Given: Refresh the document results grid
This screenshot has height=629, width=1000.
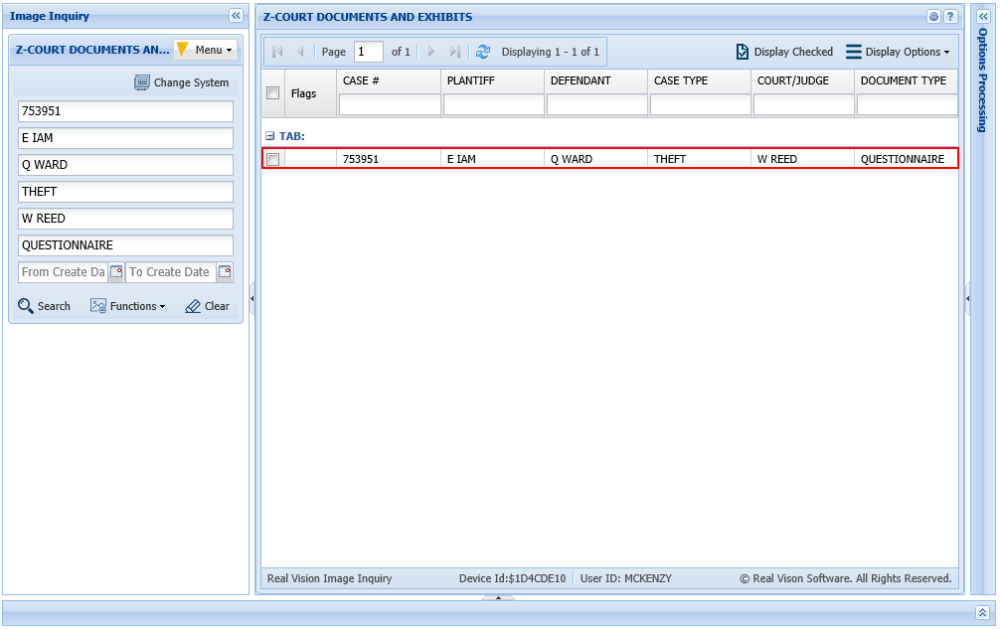Looking at the screenshot, I should [482, 51].
